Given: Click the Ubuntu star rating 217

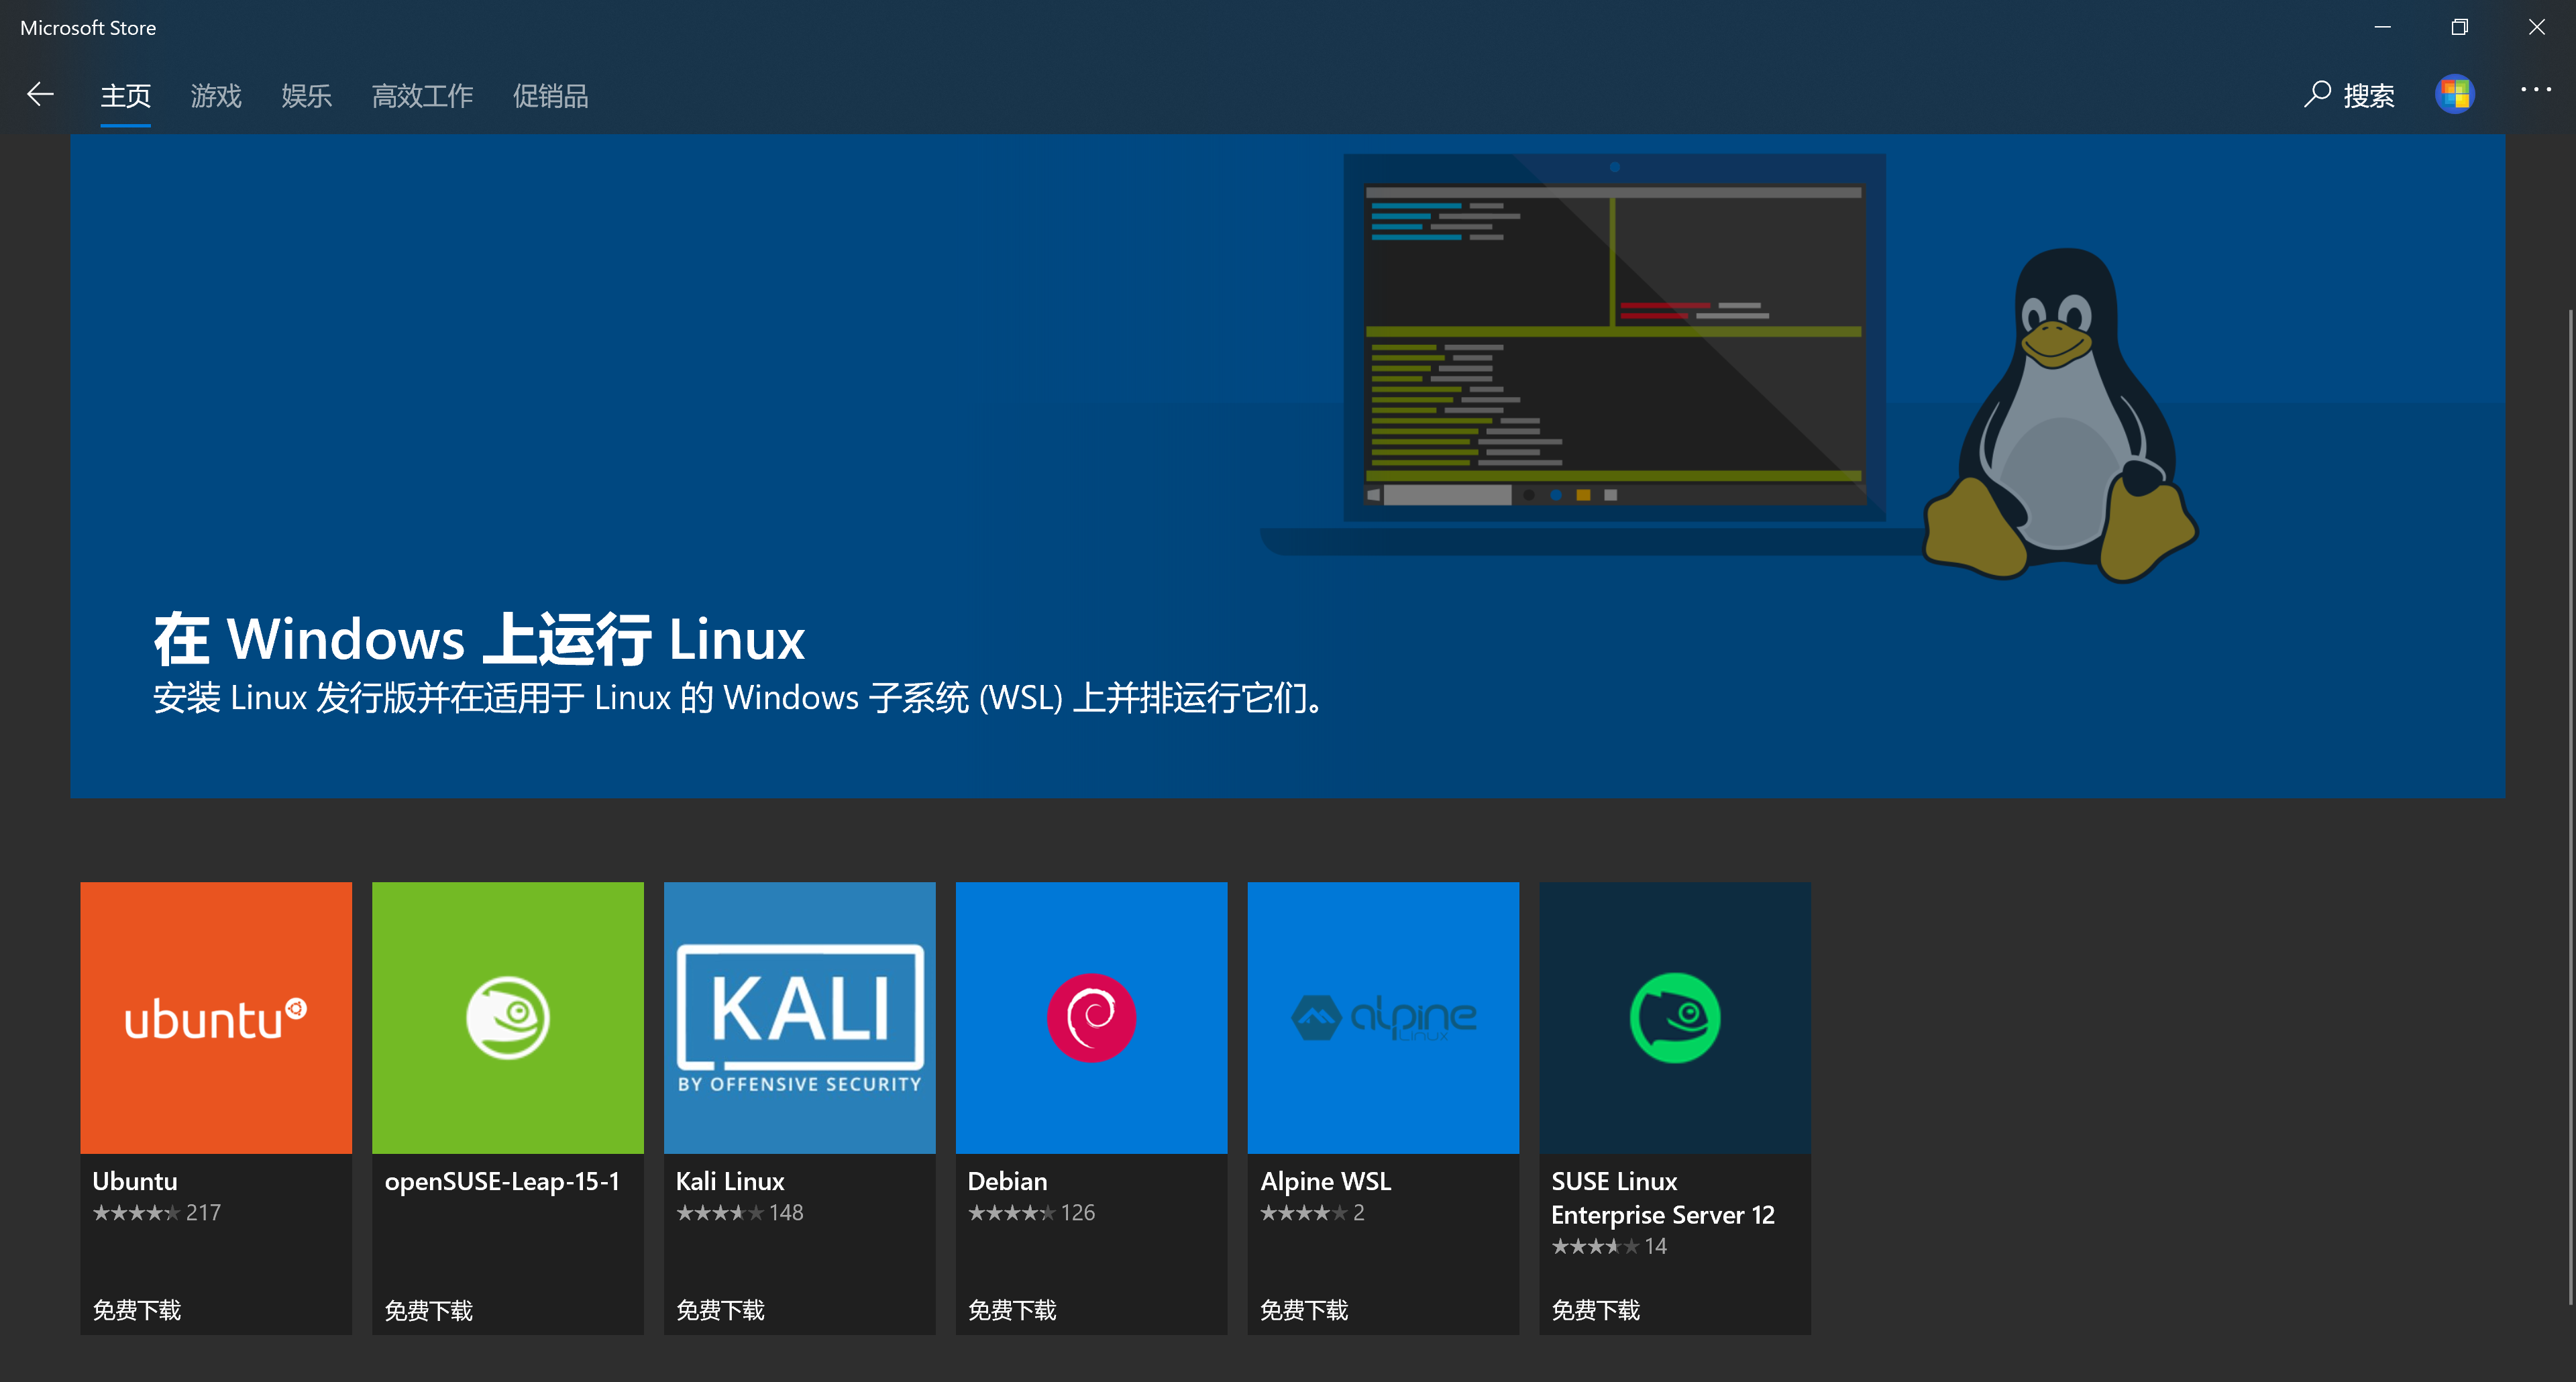Looking at the screenshot, I should pos(157,1213).
